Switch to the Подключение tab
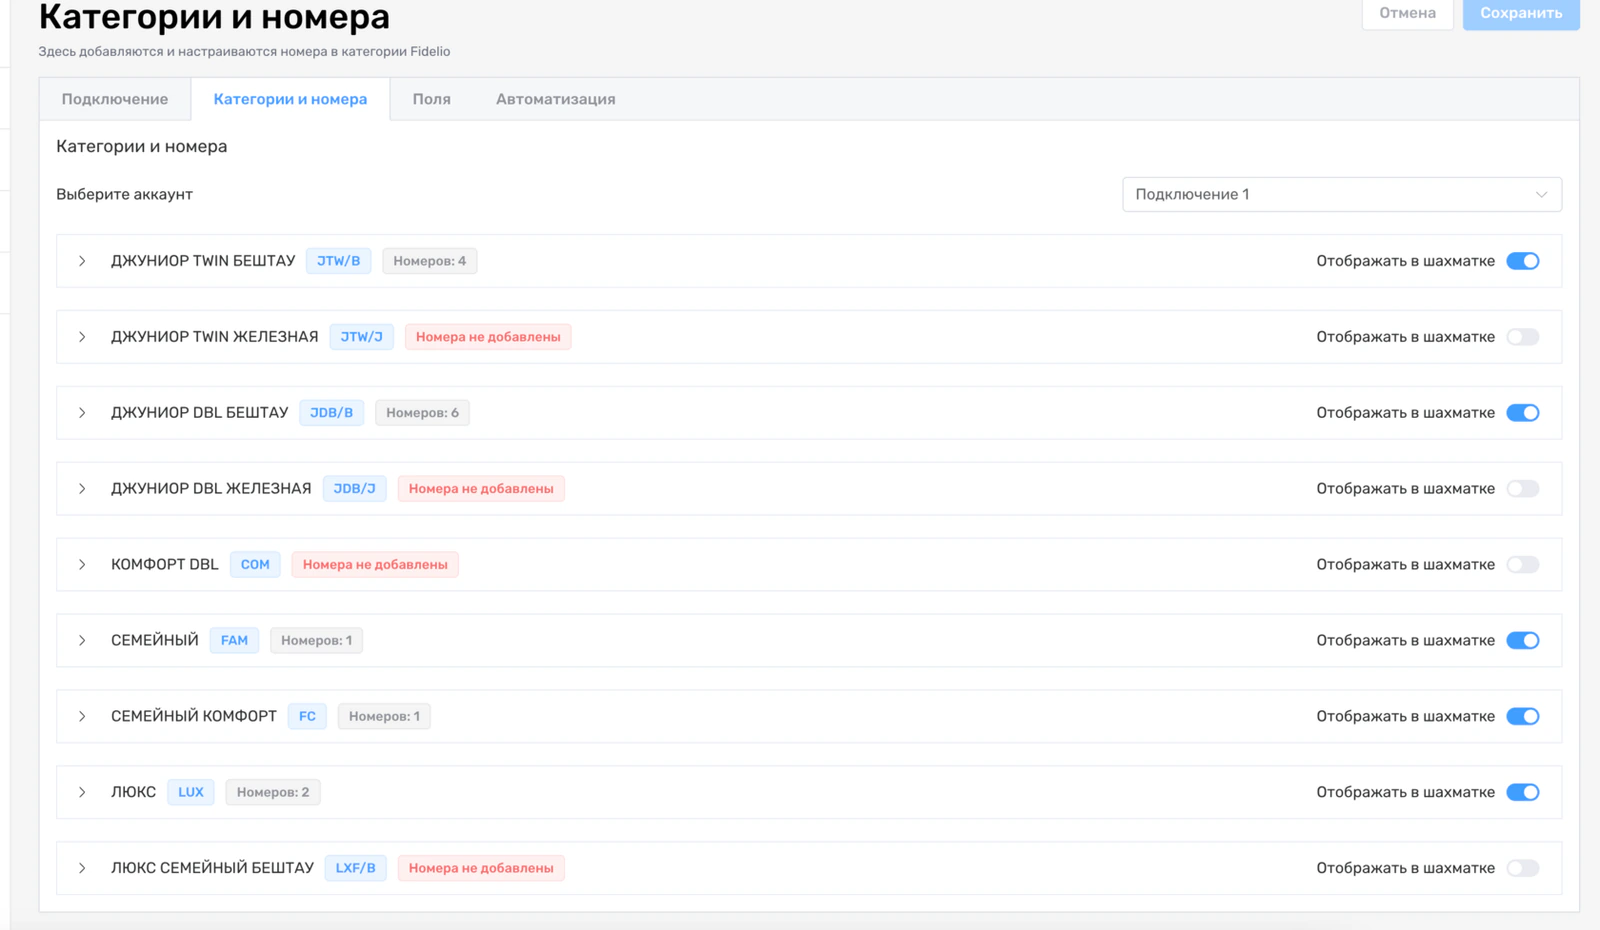The image size is (1600, 930). click(115, 99)
